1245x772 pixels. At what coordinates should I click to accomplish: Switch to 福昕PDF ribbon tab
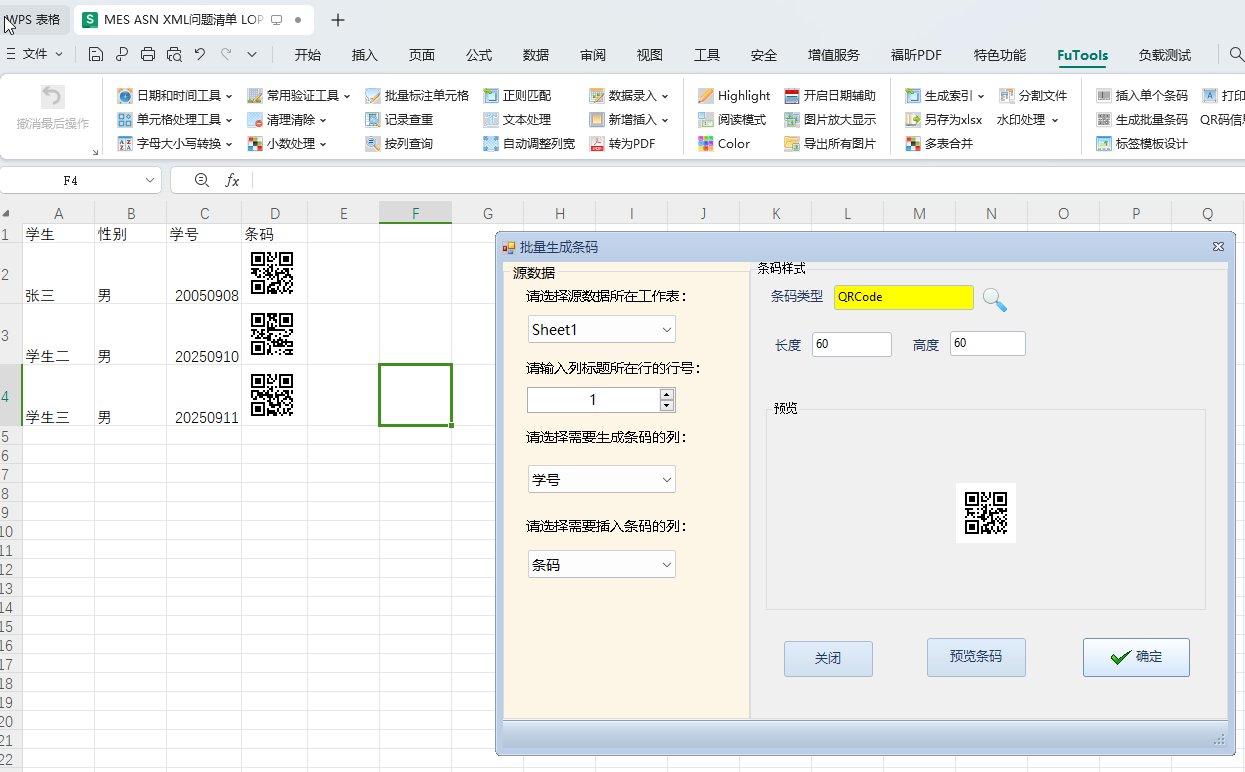(x=916, y=55)
